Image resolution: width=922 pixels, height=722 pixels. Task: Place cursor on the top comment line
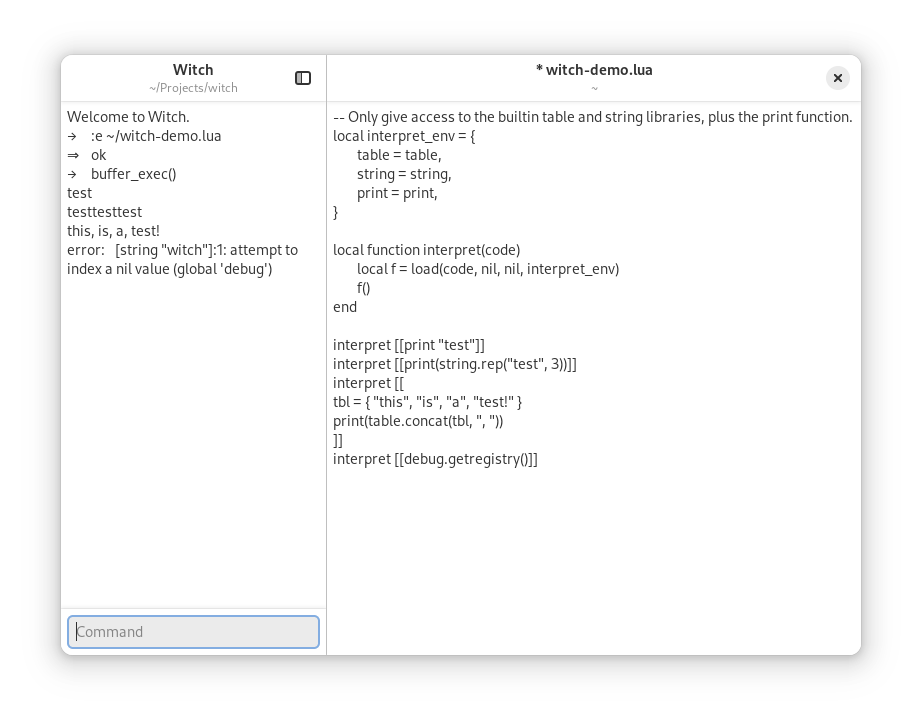(x=593, y=117)
